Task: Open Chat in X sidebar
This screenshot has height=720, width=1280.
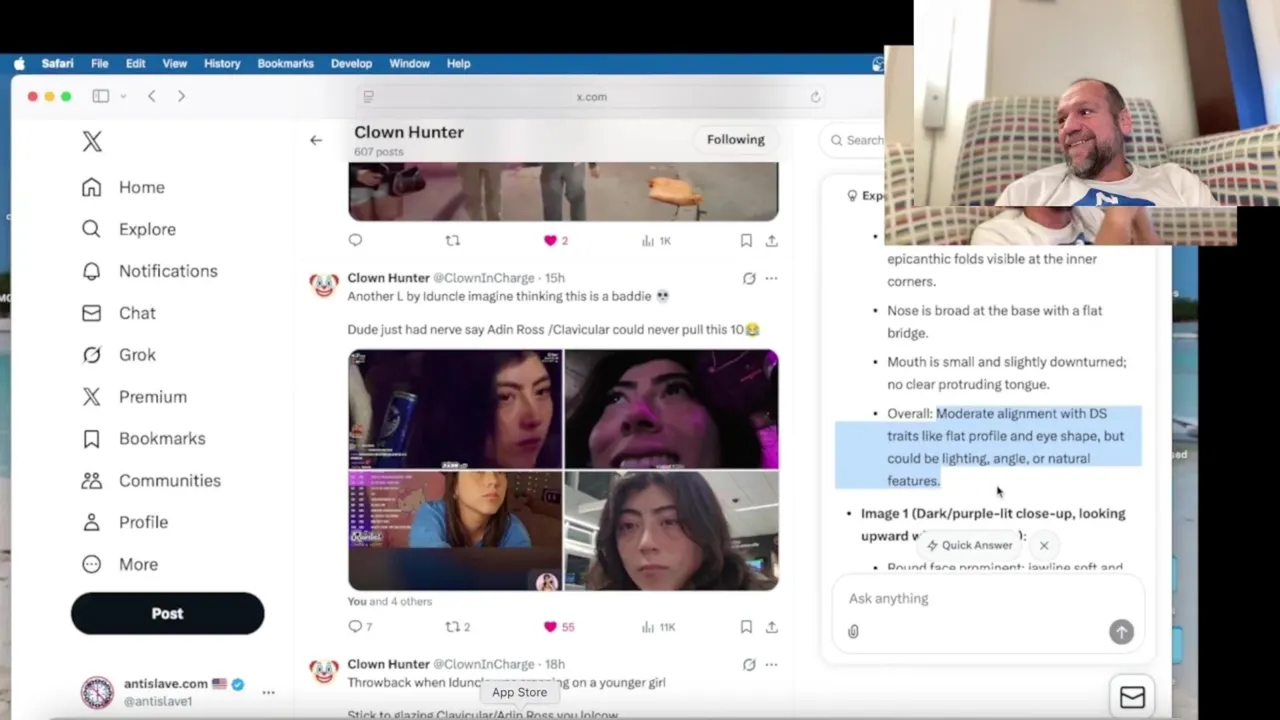Action: coord(118,313)
